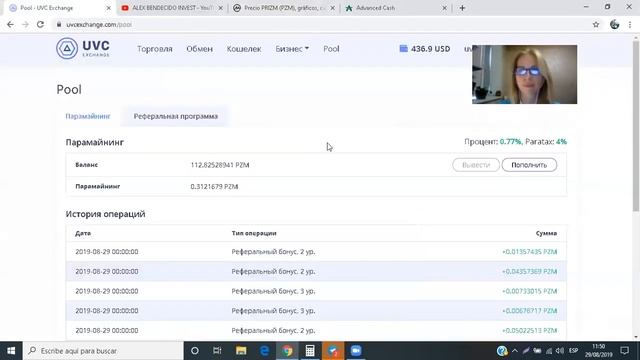Viewport: 640px width, 360px height.
Task: Close the Precio PRIZM tab
Action: coord(332,8)
